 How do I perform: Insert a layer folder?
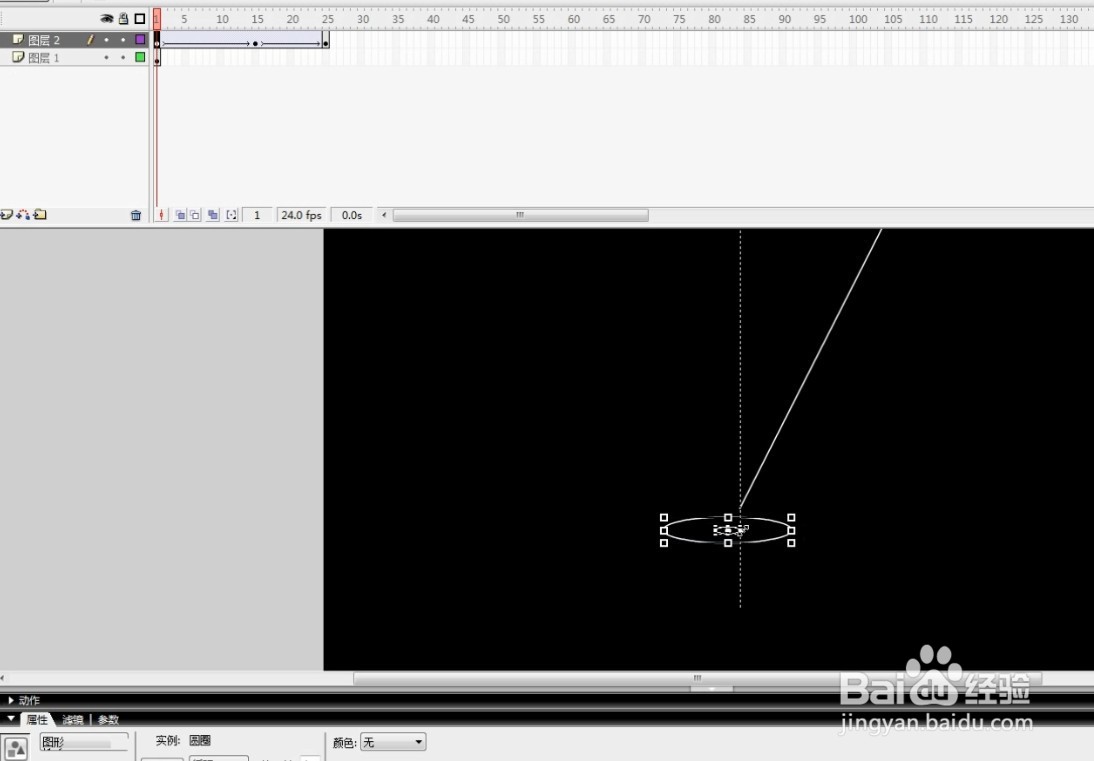pos(40,215)
